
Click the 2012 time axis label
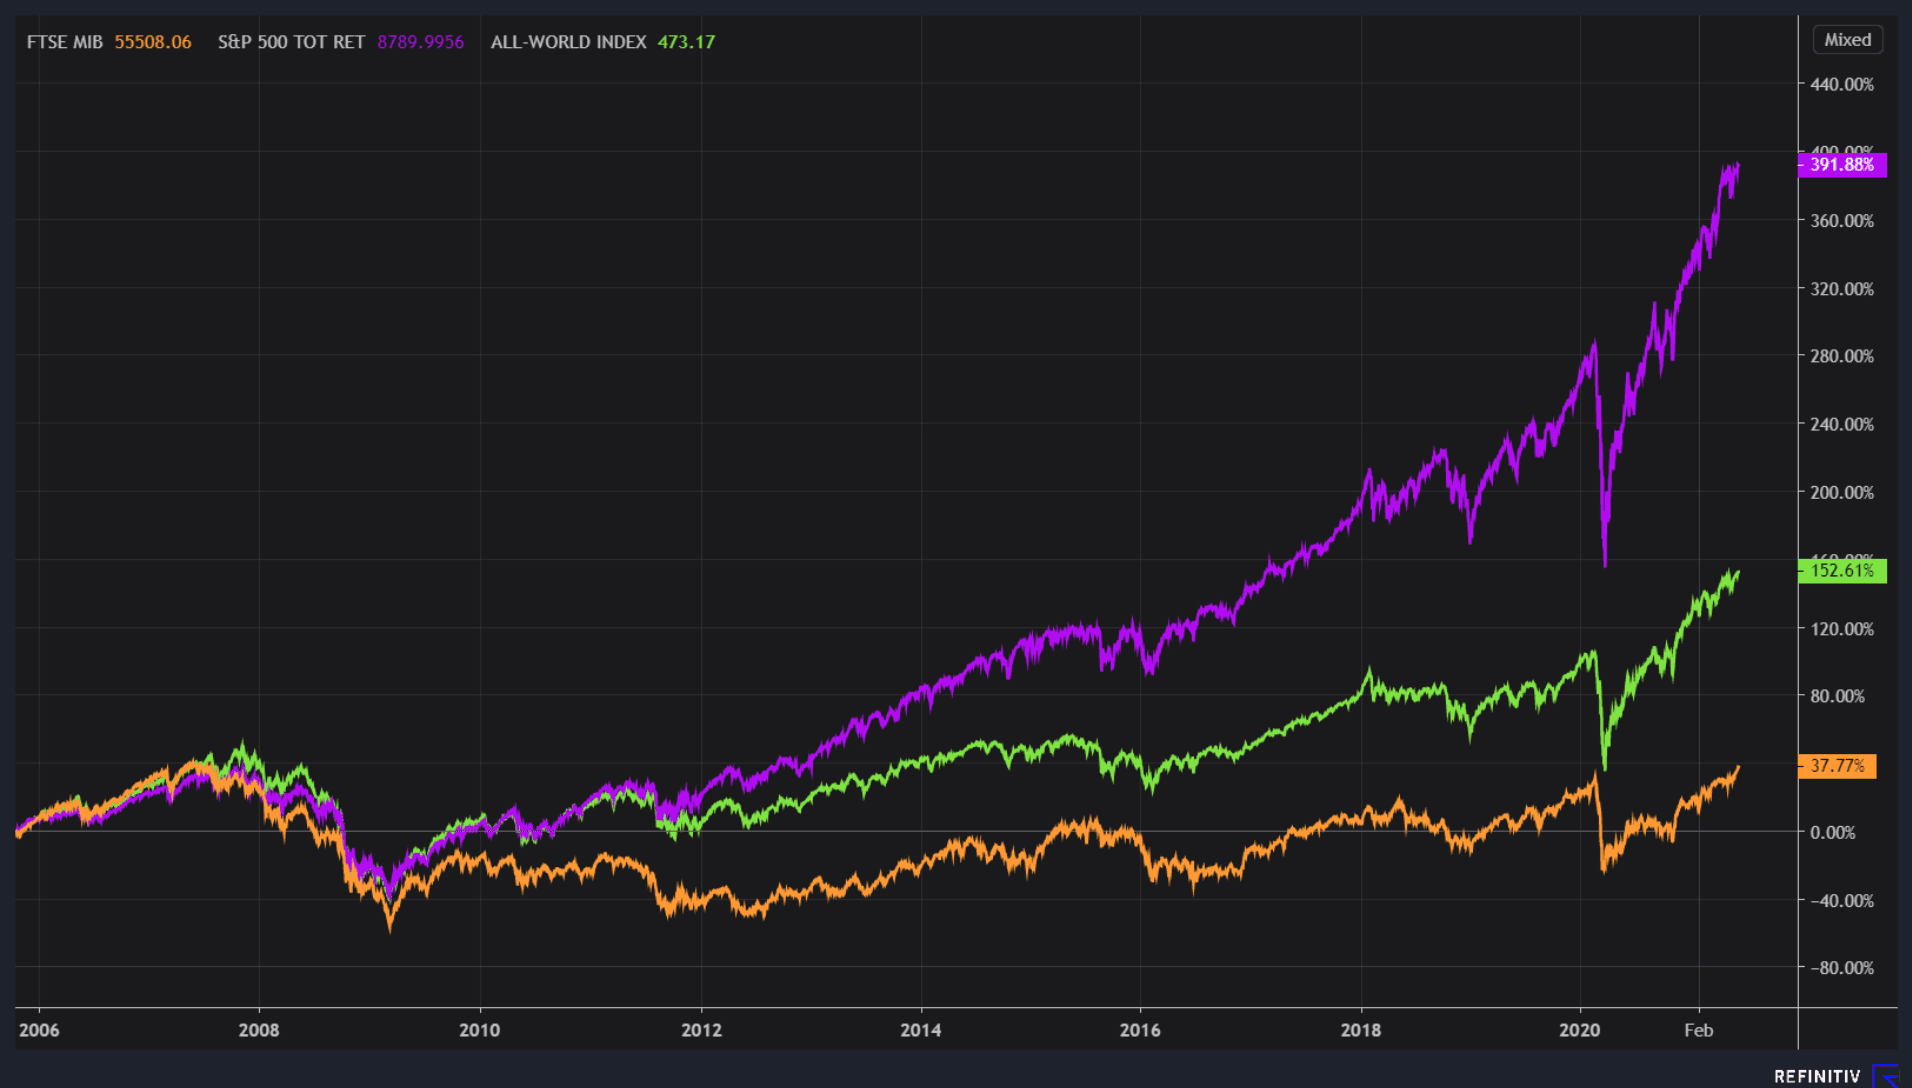(701, 1030)
